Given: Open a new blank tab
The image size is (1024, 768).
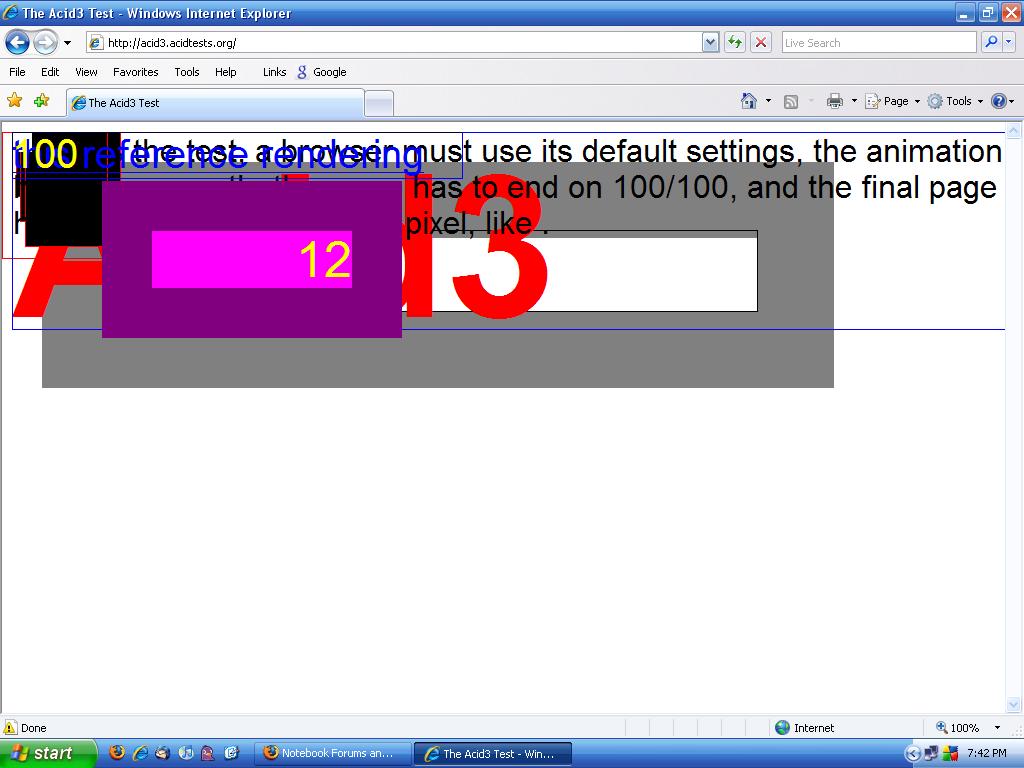Looking at the screenshot, I should coord(379,103).
